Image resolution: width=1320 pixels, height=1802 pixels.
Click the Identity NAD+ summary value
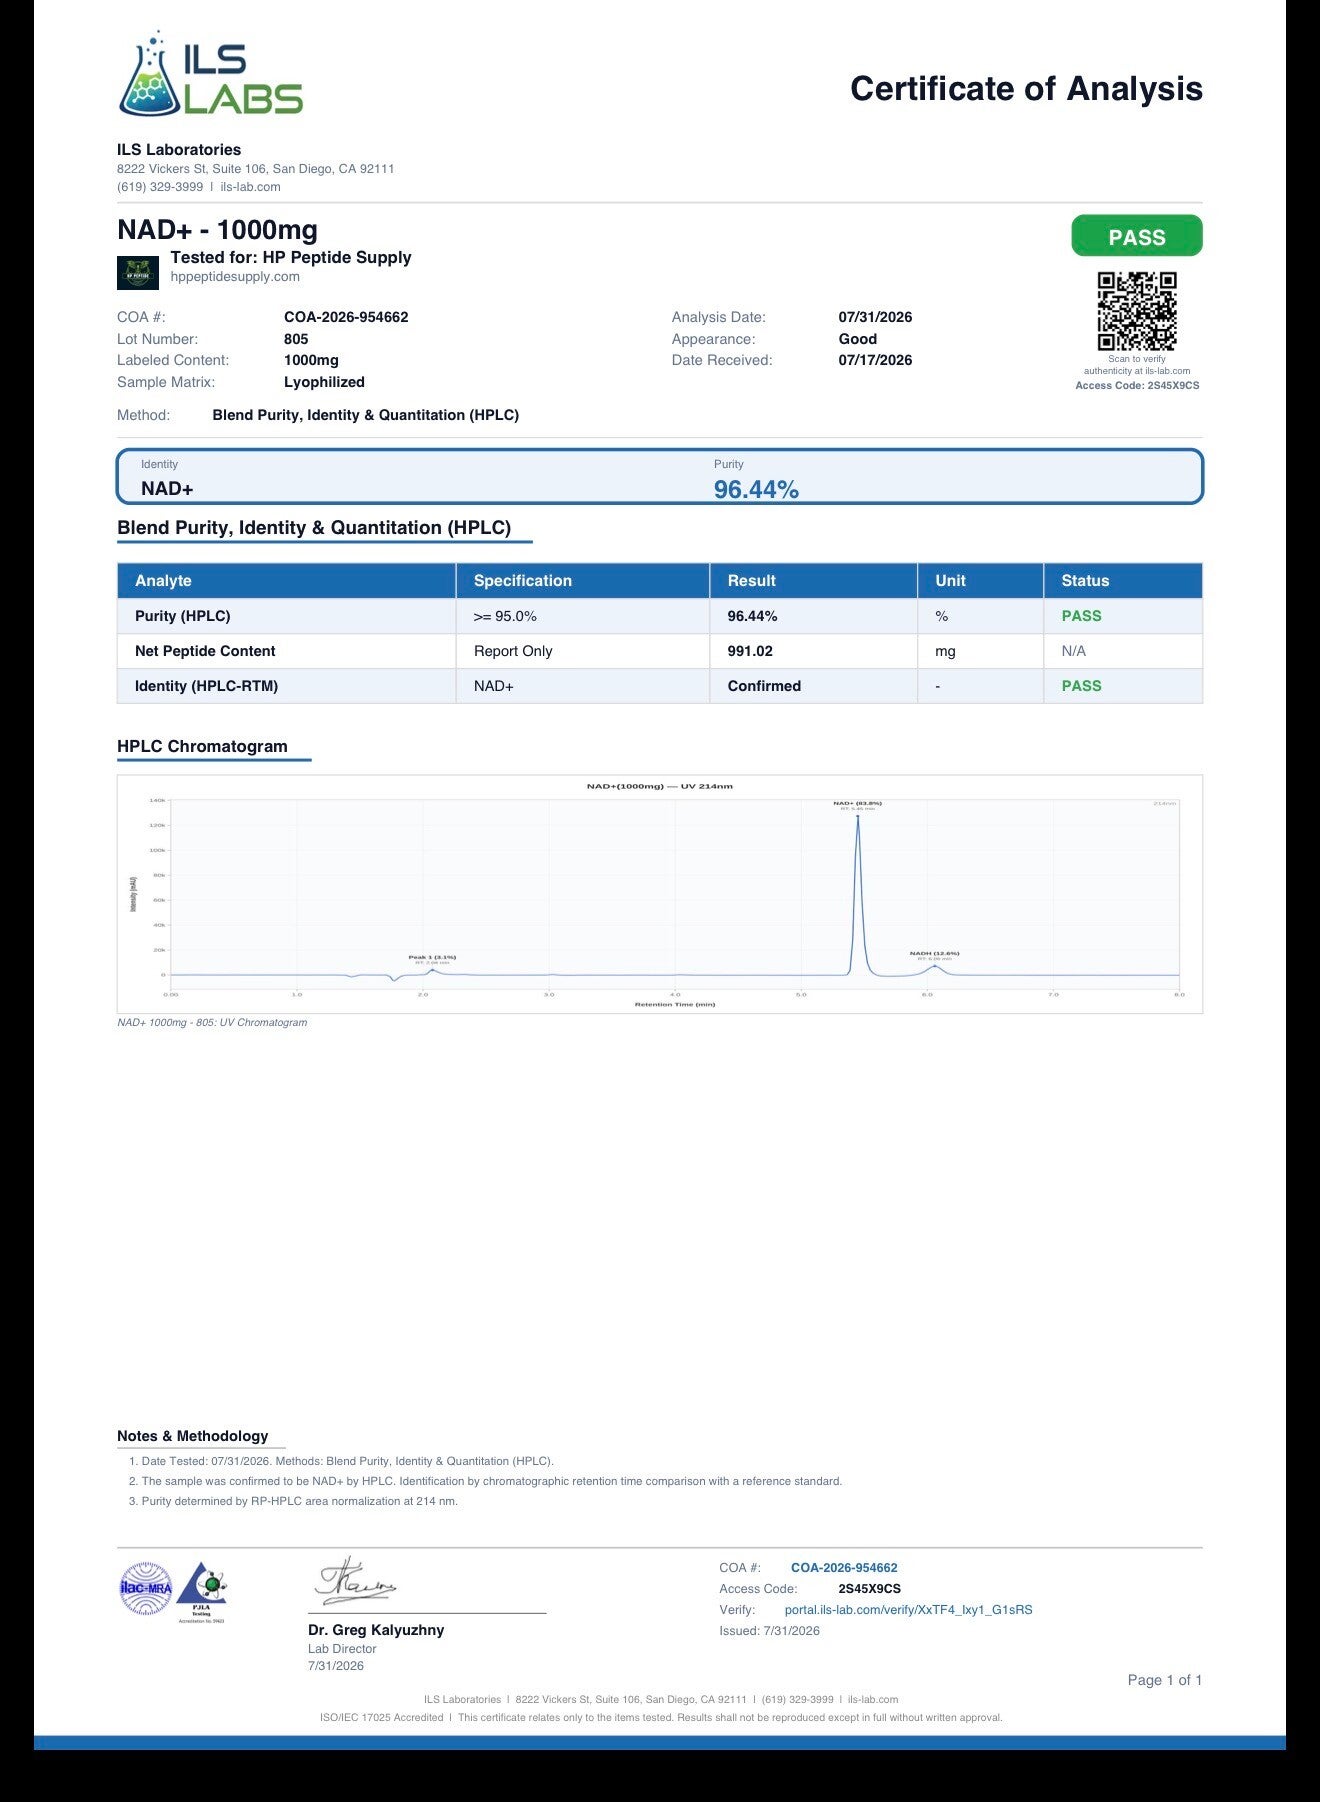pyautogui.click(x=167, y=488)
